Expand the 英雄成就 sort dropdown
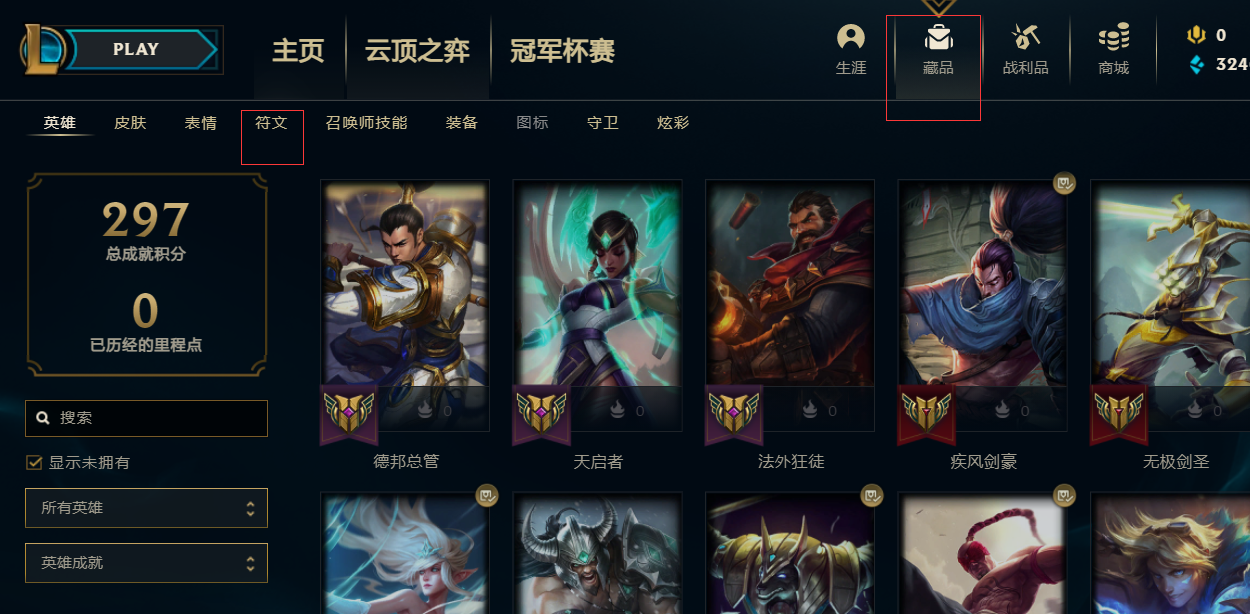 (x=146, y=563)
